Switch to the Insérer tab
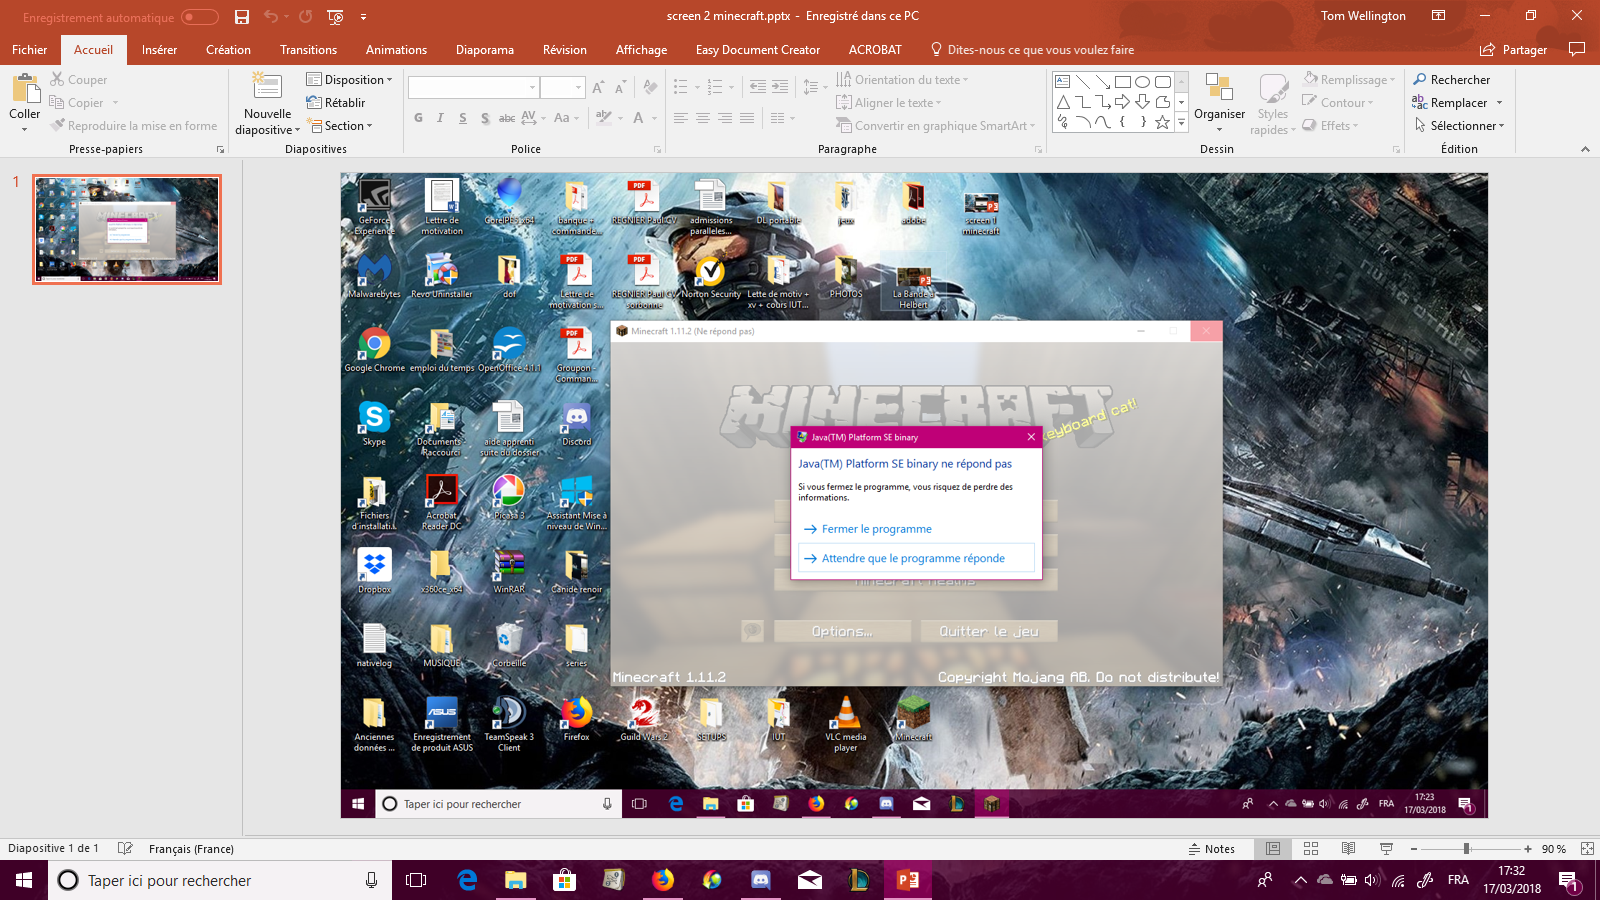This screenshot has height=900, width=1600. click(159, 49)
